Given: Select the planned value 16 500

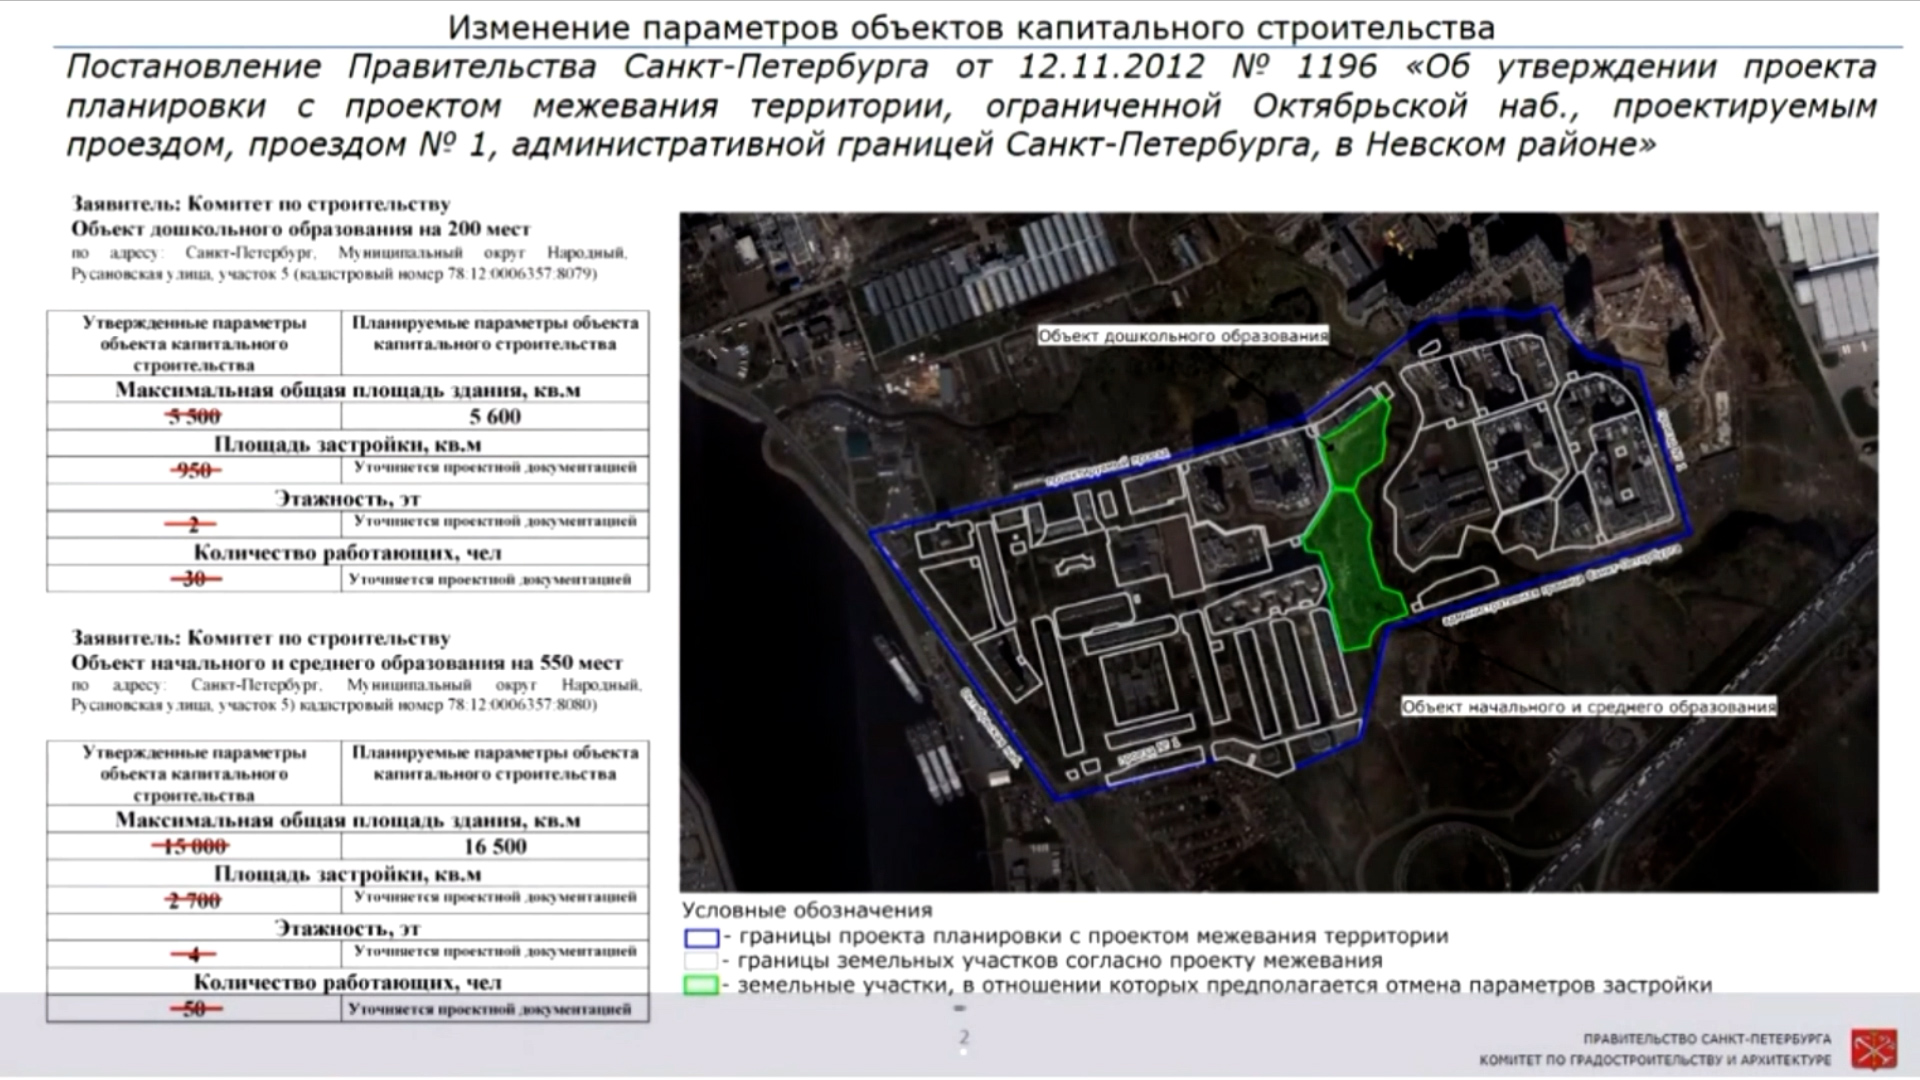Looking at the screenshot, I should pos(495,847).
